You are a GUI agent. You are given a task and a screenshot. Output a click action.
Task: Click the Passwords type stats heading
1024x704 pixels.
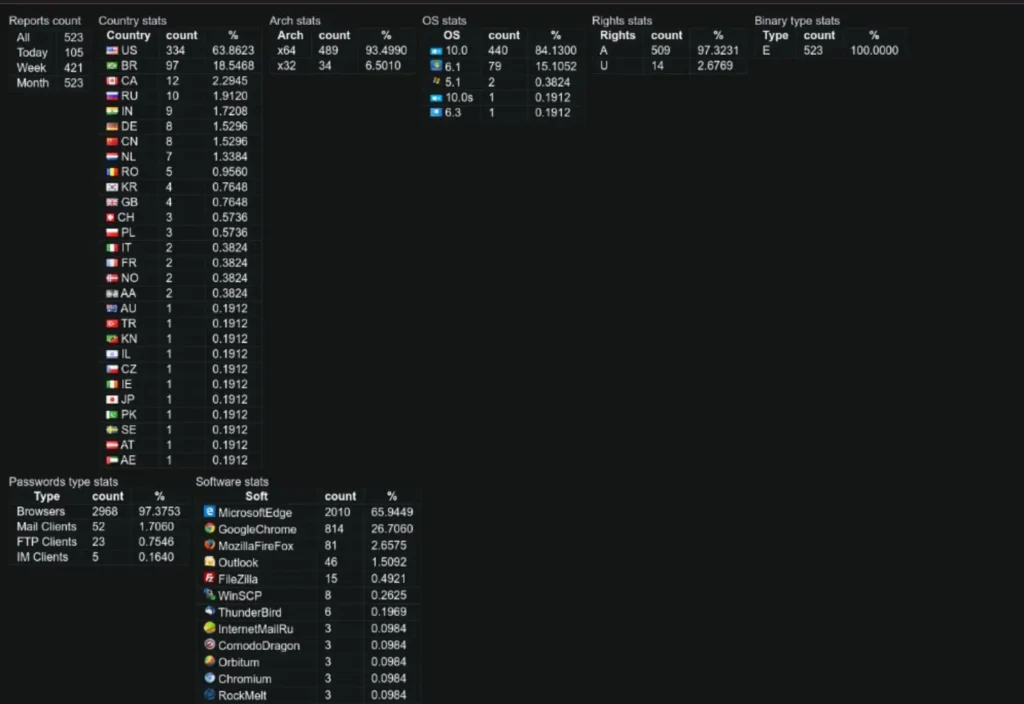pos(63,481)
